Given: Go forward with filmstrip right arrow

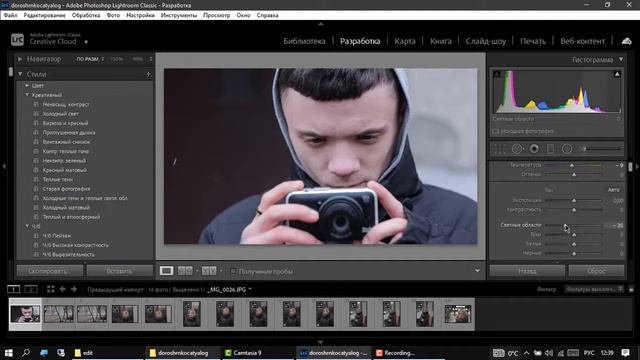Looking at the screenshot, I should pos(74,289).
